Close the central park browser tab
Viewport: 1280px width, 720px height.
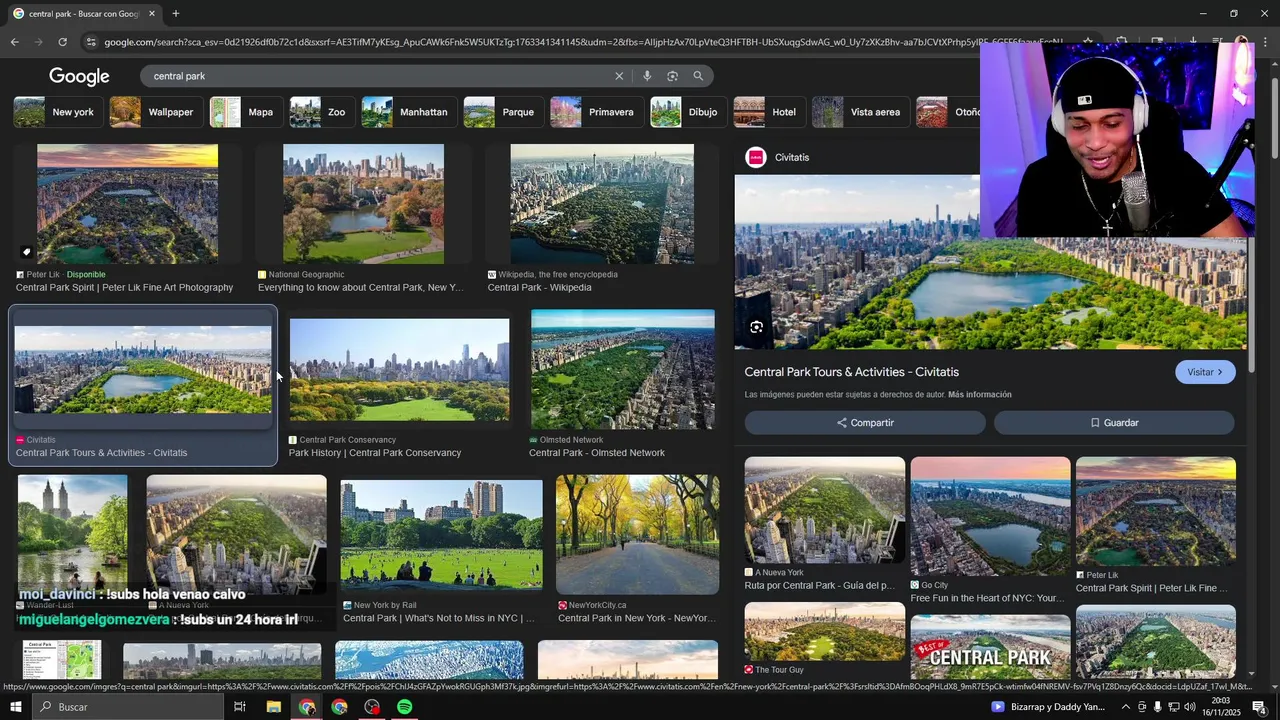click(x=152, y=14)
